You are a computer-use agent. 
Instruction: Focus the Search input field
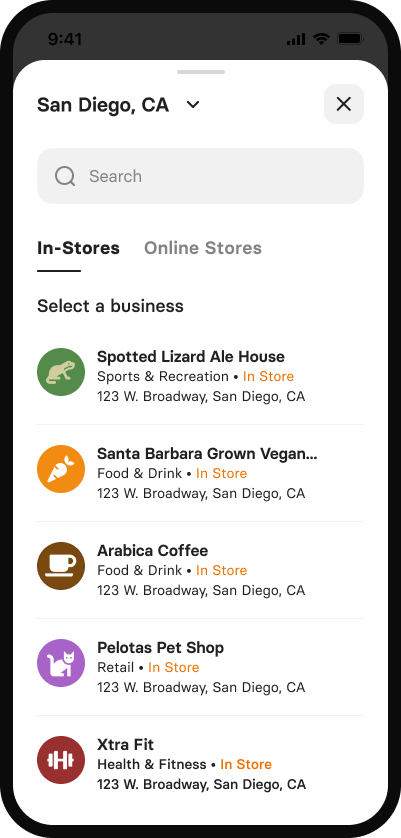tap(200, 176)
